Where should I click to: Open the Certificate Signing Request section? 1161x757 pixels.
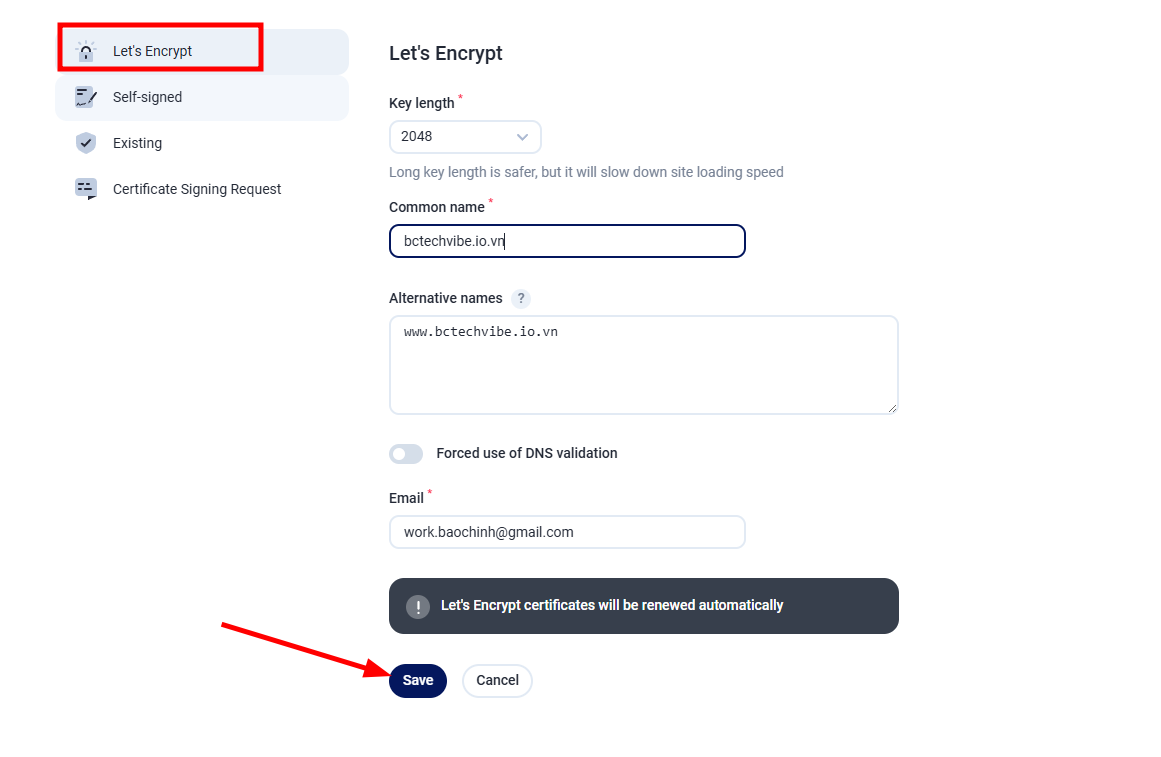[194, 188]
